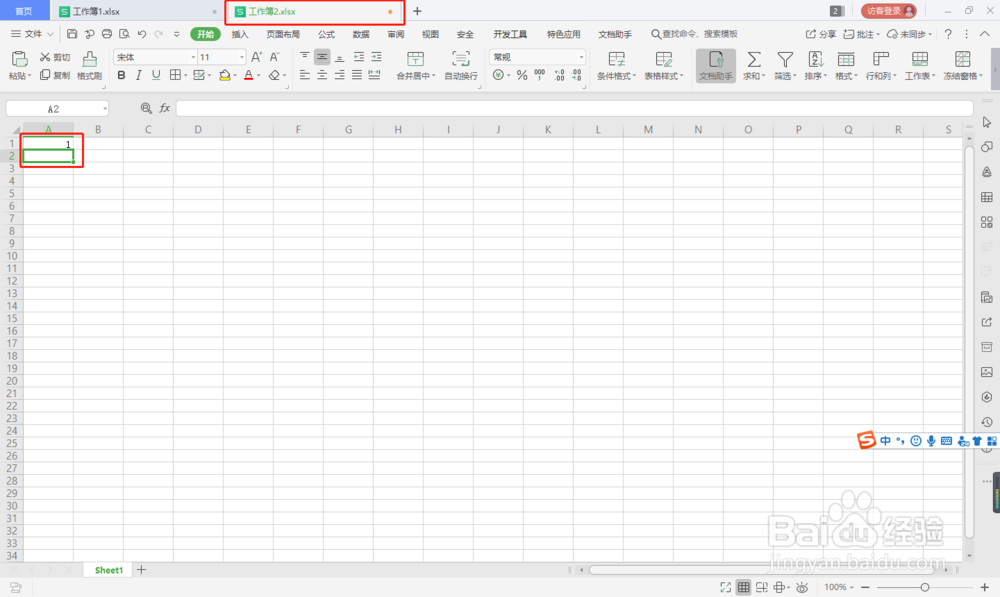This screenshot has width=1000, height=597.
Task: Click the Paste icon in ribbon
Action: [x=19, y=59]
